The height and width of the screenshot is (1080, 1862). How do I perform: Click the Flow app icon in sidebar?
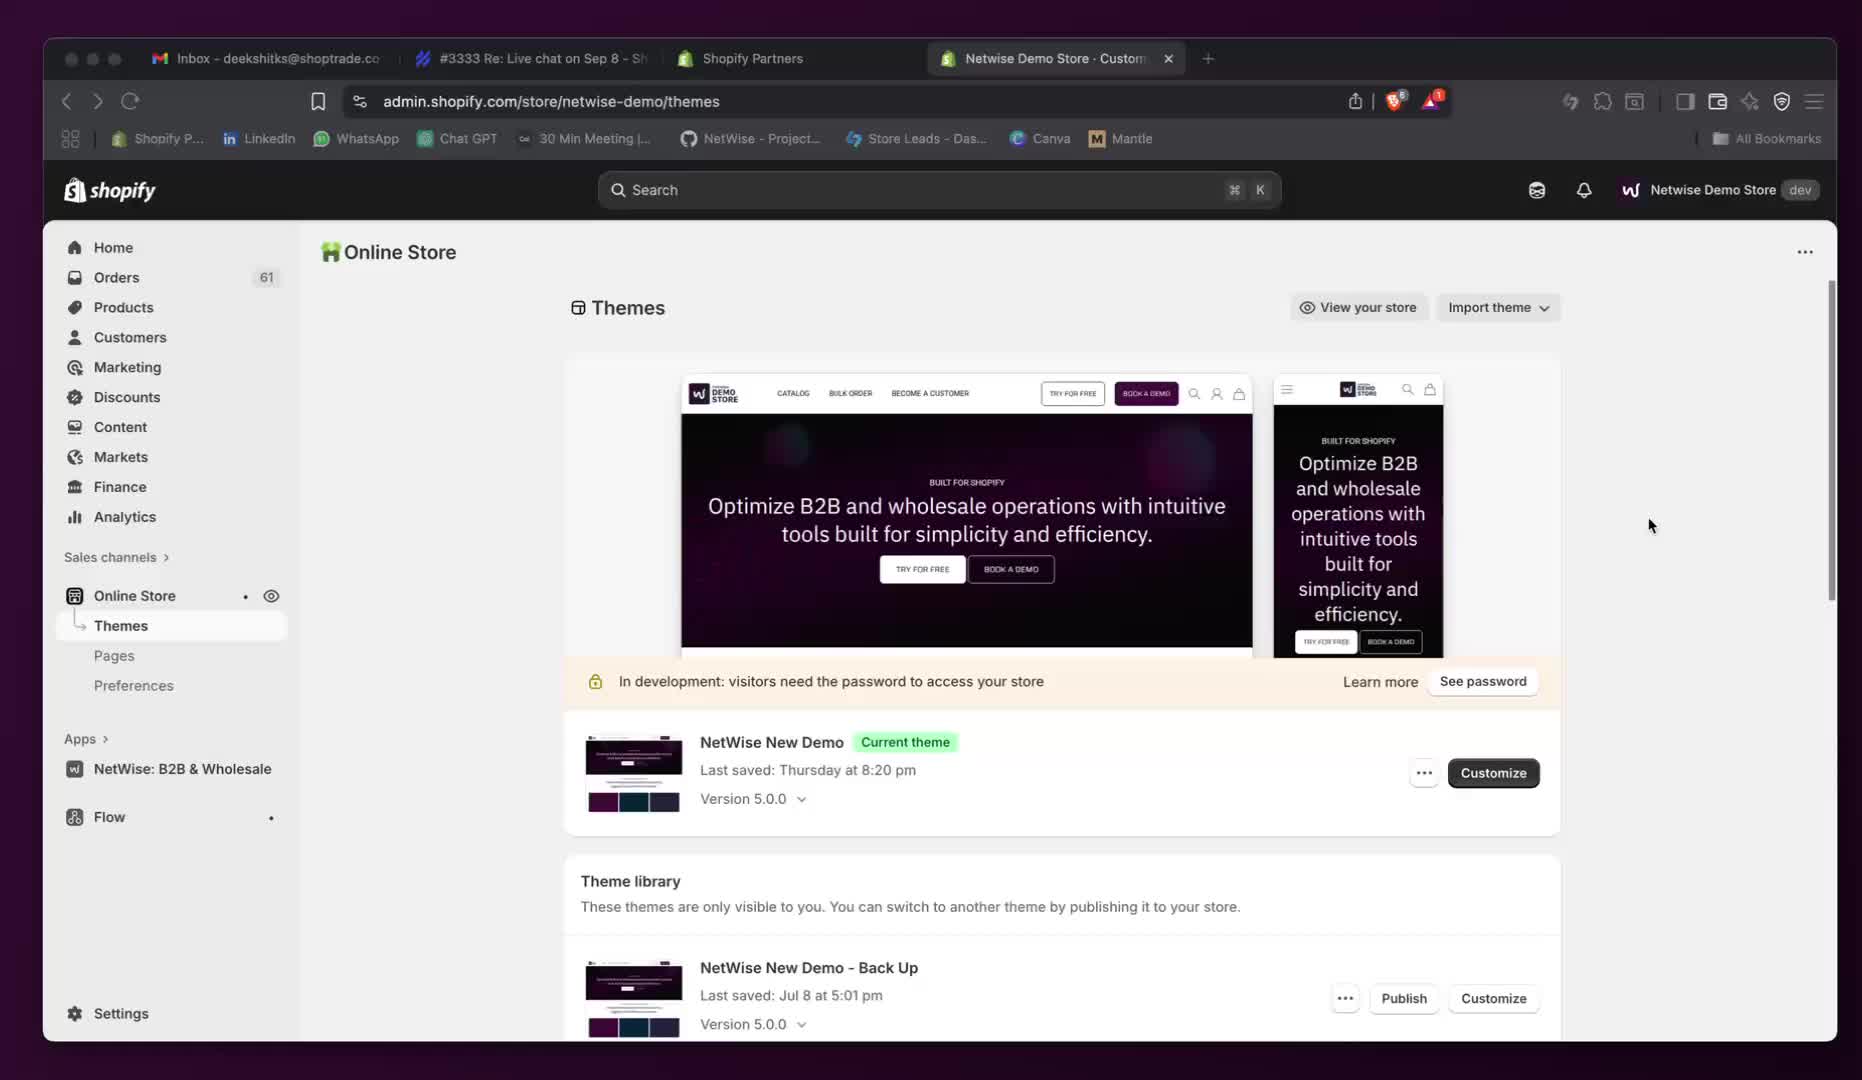[75, 817]
